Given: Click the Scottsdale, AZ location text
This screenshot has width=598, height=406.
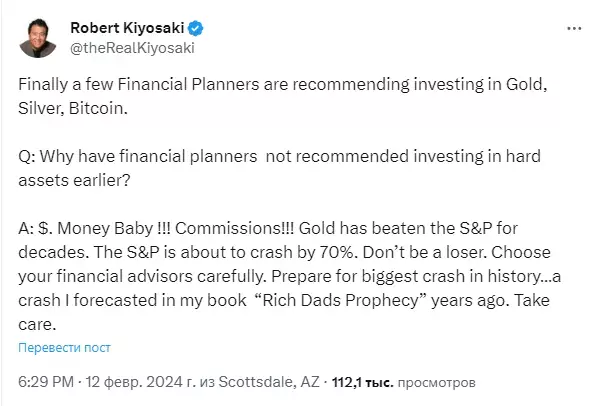Looking at the screenshot, I should coord(269,382).
